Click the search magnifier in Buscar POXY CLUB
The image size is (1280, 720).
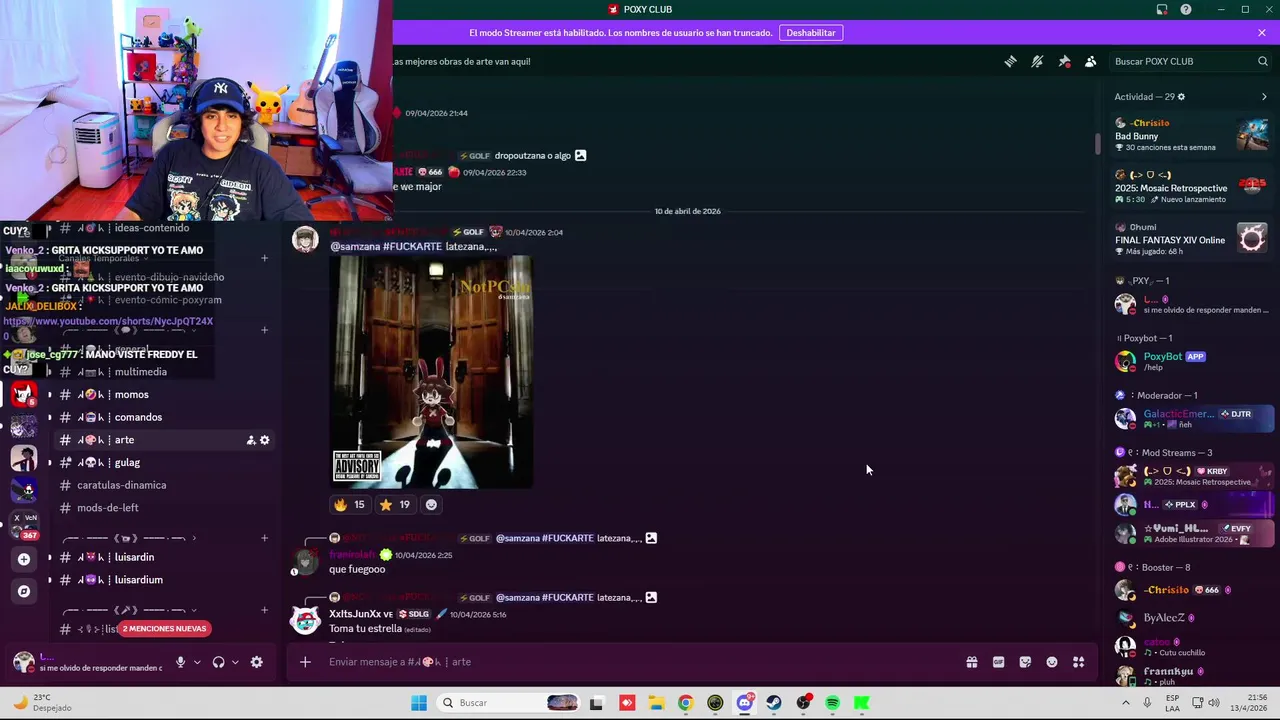coord(1263,61)
